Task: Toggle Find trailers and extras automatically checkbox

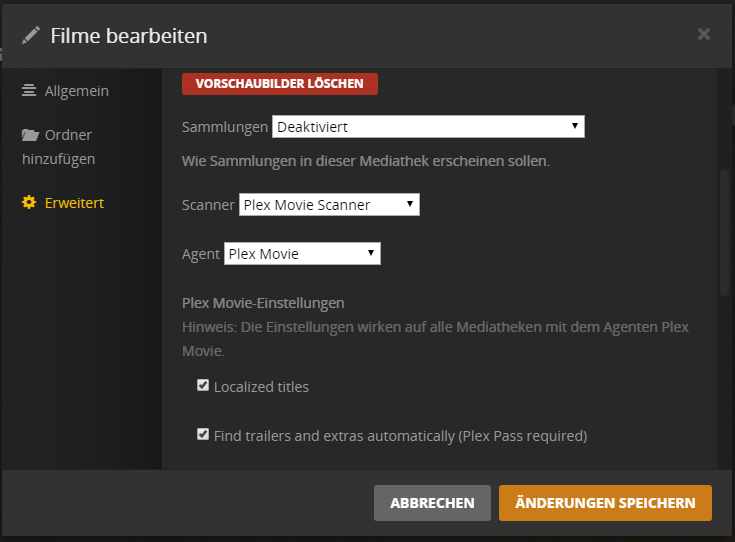Action: 203,434
